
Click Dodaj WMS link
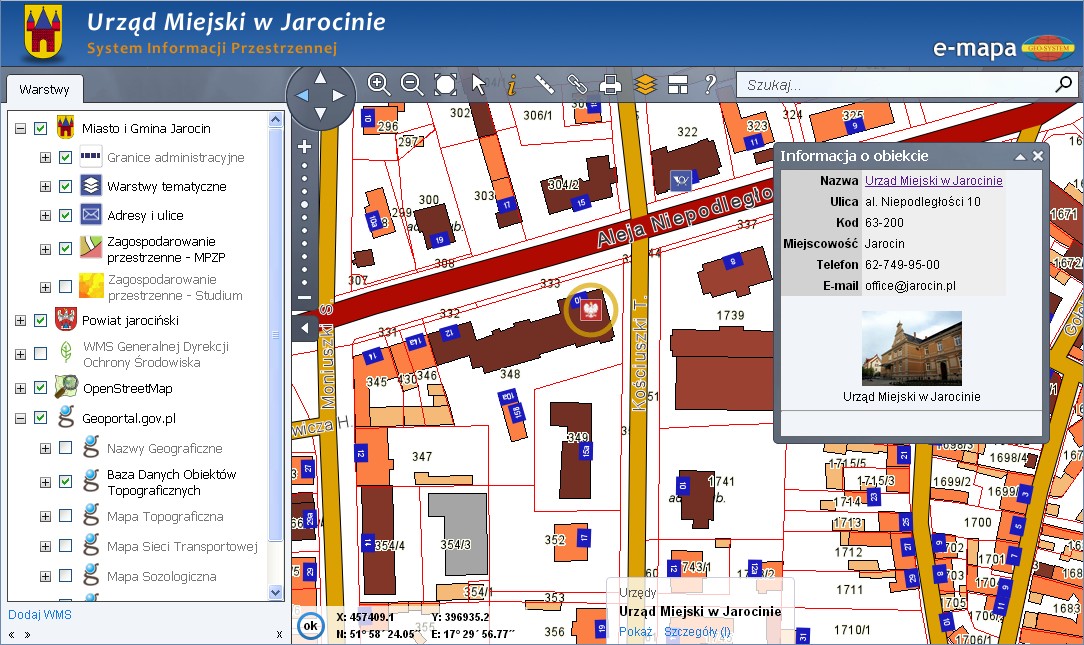coord(39,615)
